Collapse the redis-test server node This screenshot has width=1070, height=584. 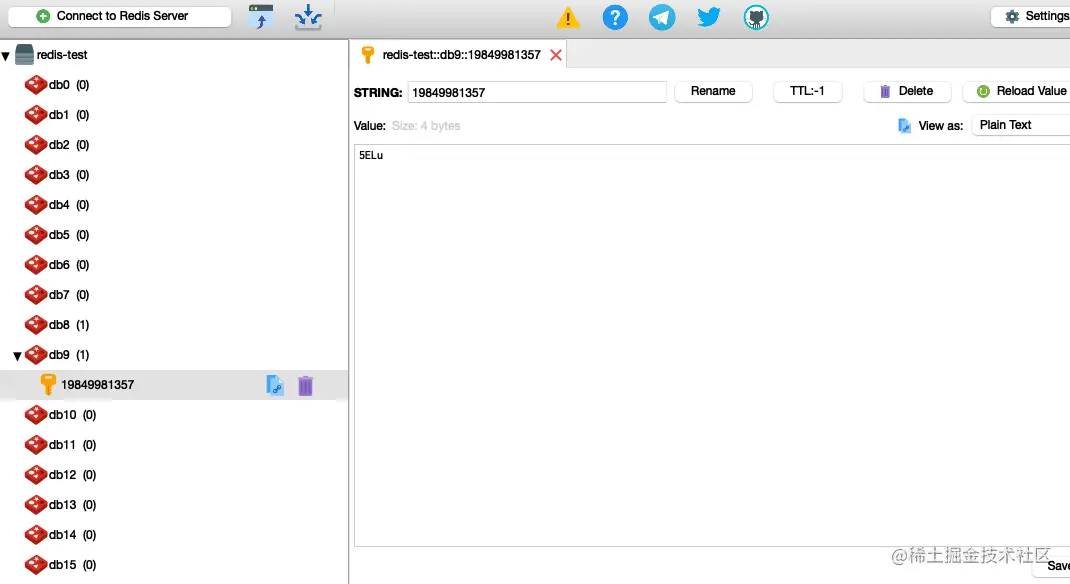5,56
